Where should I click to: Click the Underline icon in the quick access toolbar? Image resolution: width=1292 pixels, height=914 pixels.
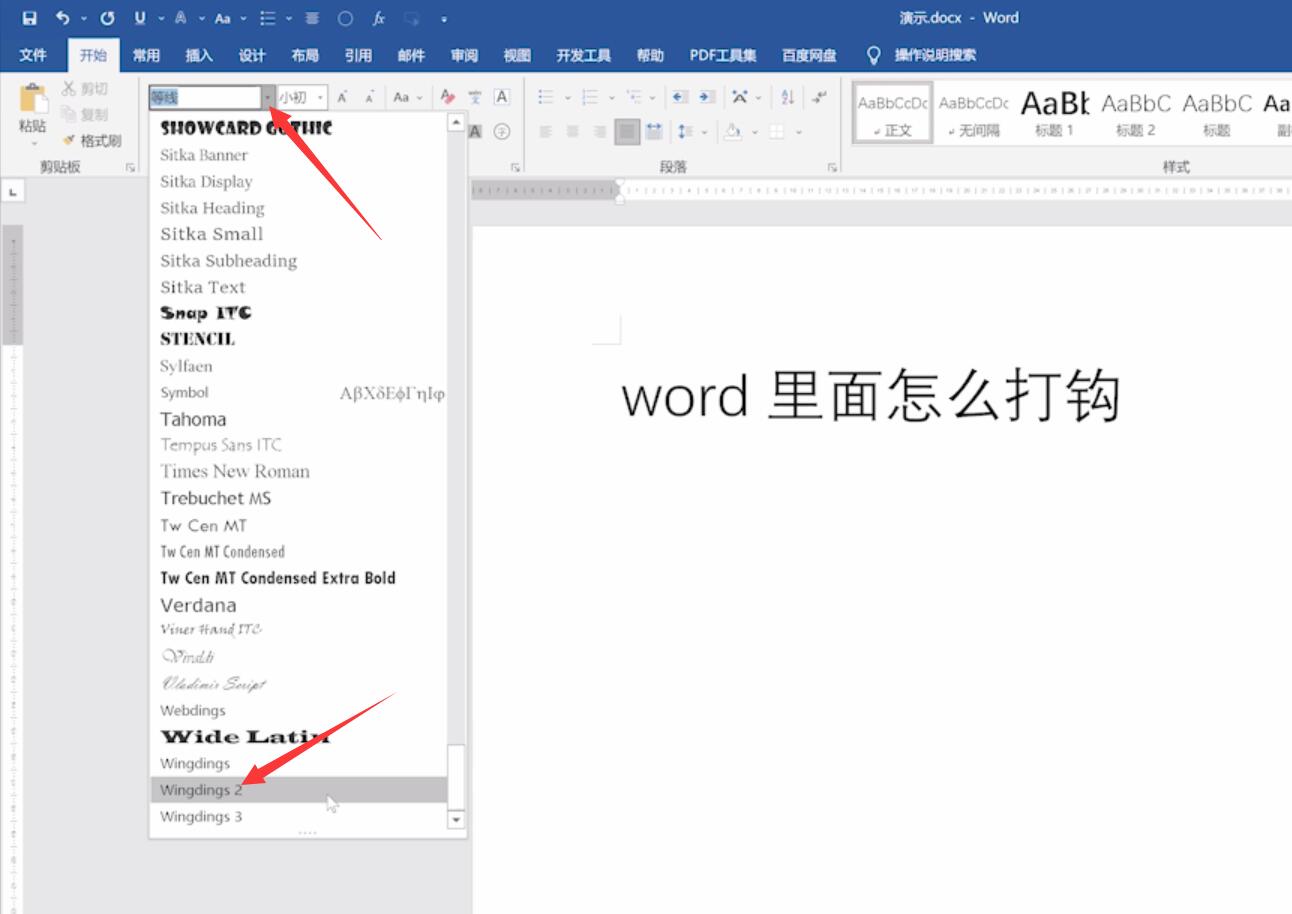click(140, 18)
